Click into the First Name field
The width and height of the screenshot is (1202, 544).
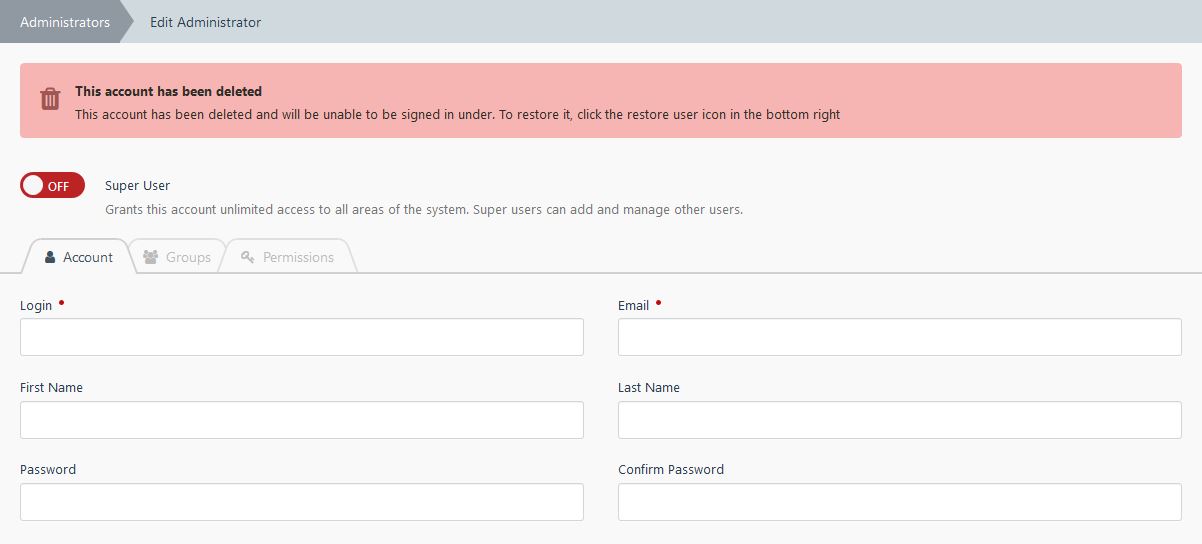click(302, 420)
